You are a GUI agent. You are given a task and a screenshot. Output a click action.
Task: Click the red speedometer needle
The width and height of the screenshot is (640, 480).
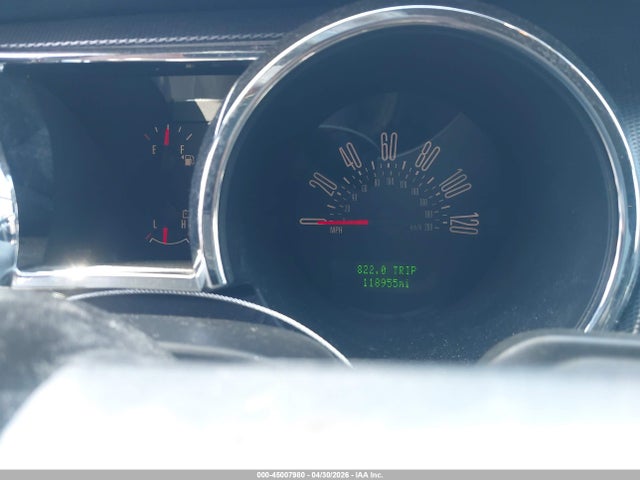pyautogui.click(x=342, y=222)
